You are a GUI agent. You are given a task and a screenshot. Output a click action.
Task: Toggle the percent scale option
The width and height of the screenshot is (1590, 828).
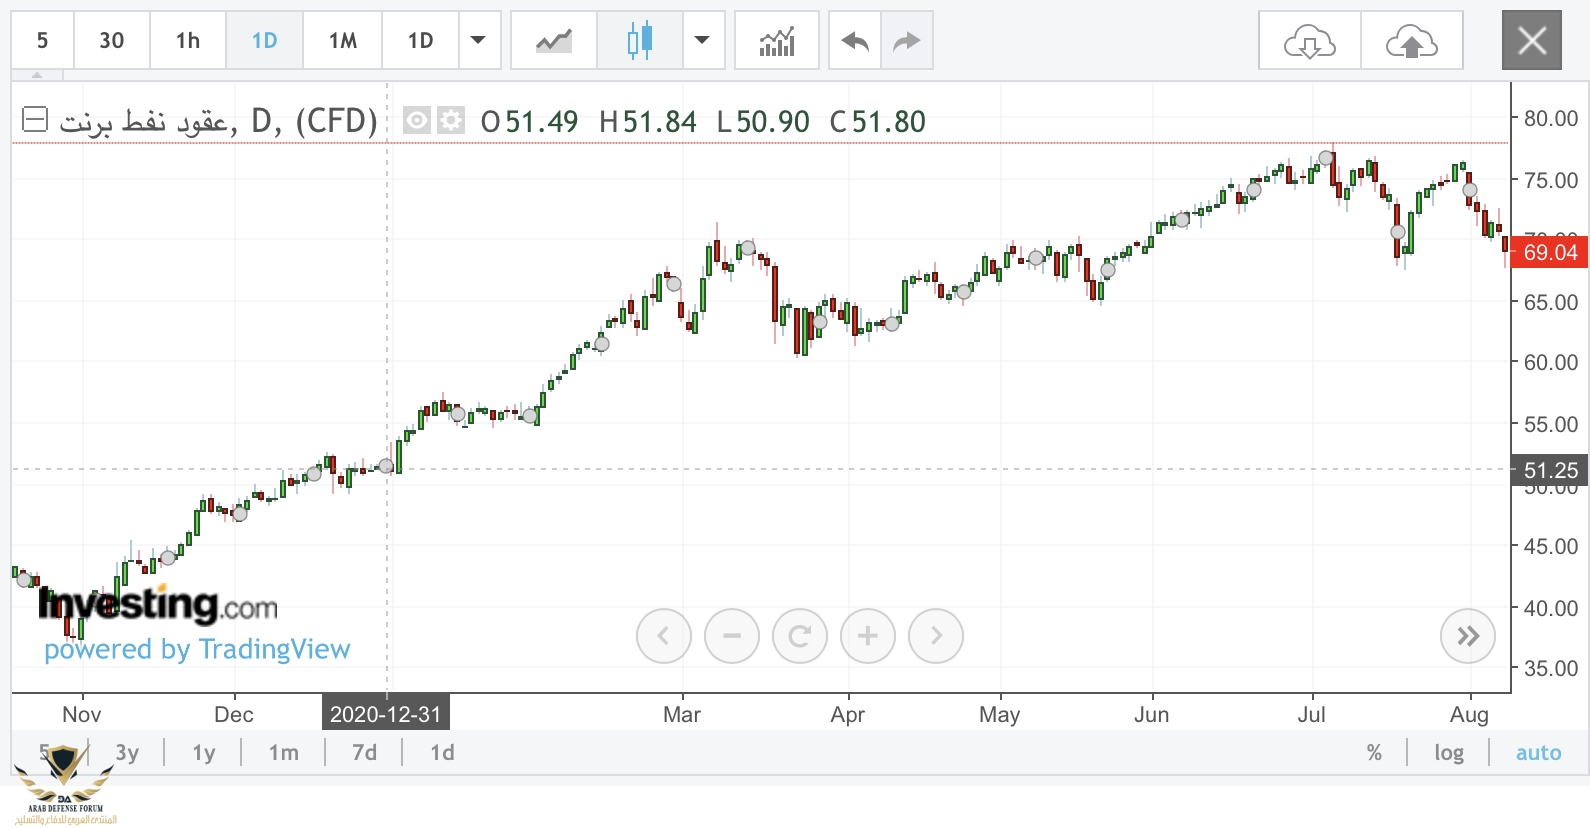coord(1374,753)
